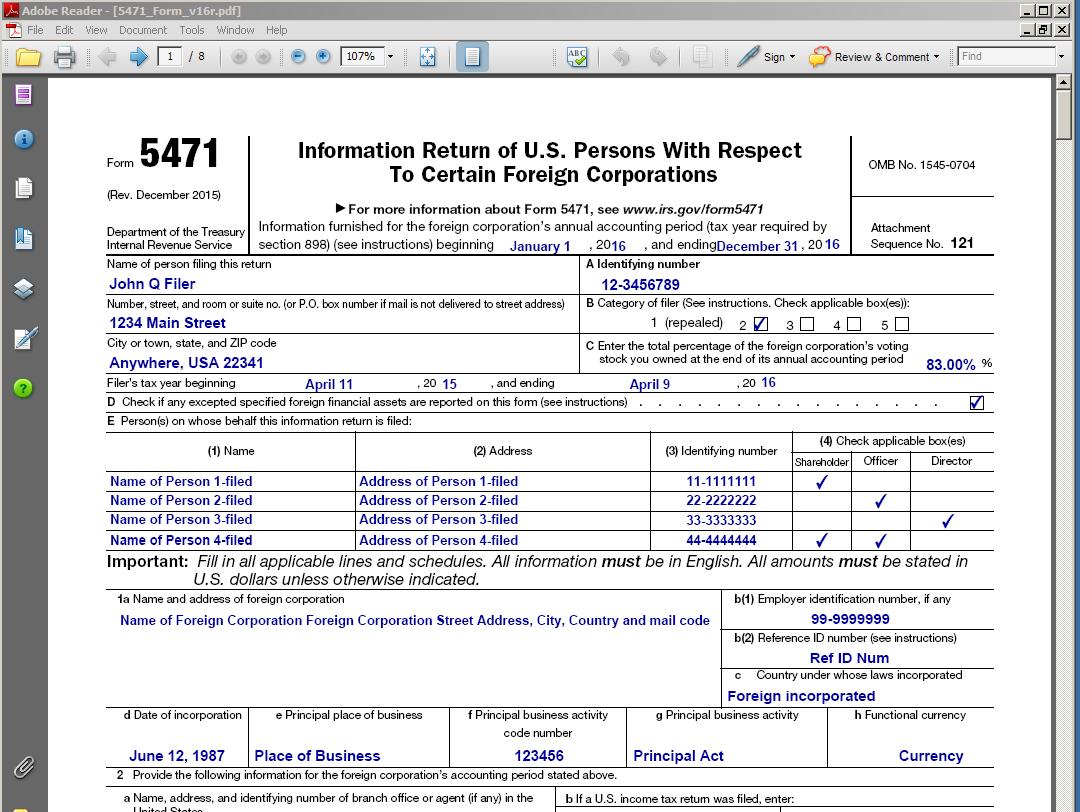Viewport: 1080px width, 812px height.
Task: Open the Tools menu
Action: [191, 30]
